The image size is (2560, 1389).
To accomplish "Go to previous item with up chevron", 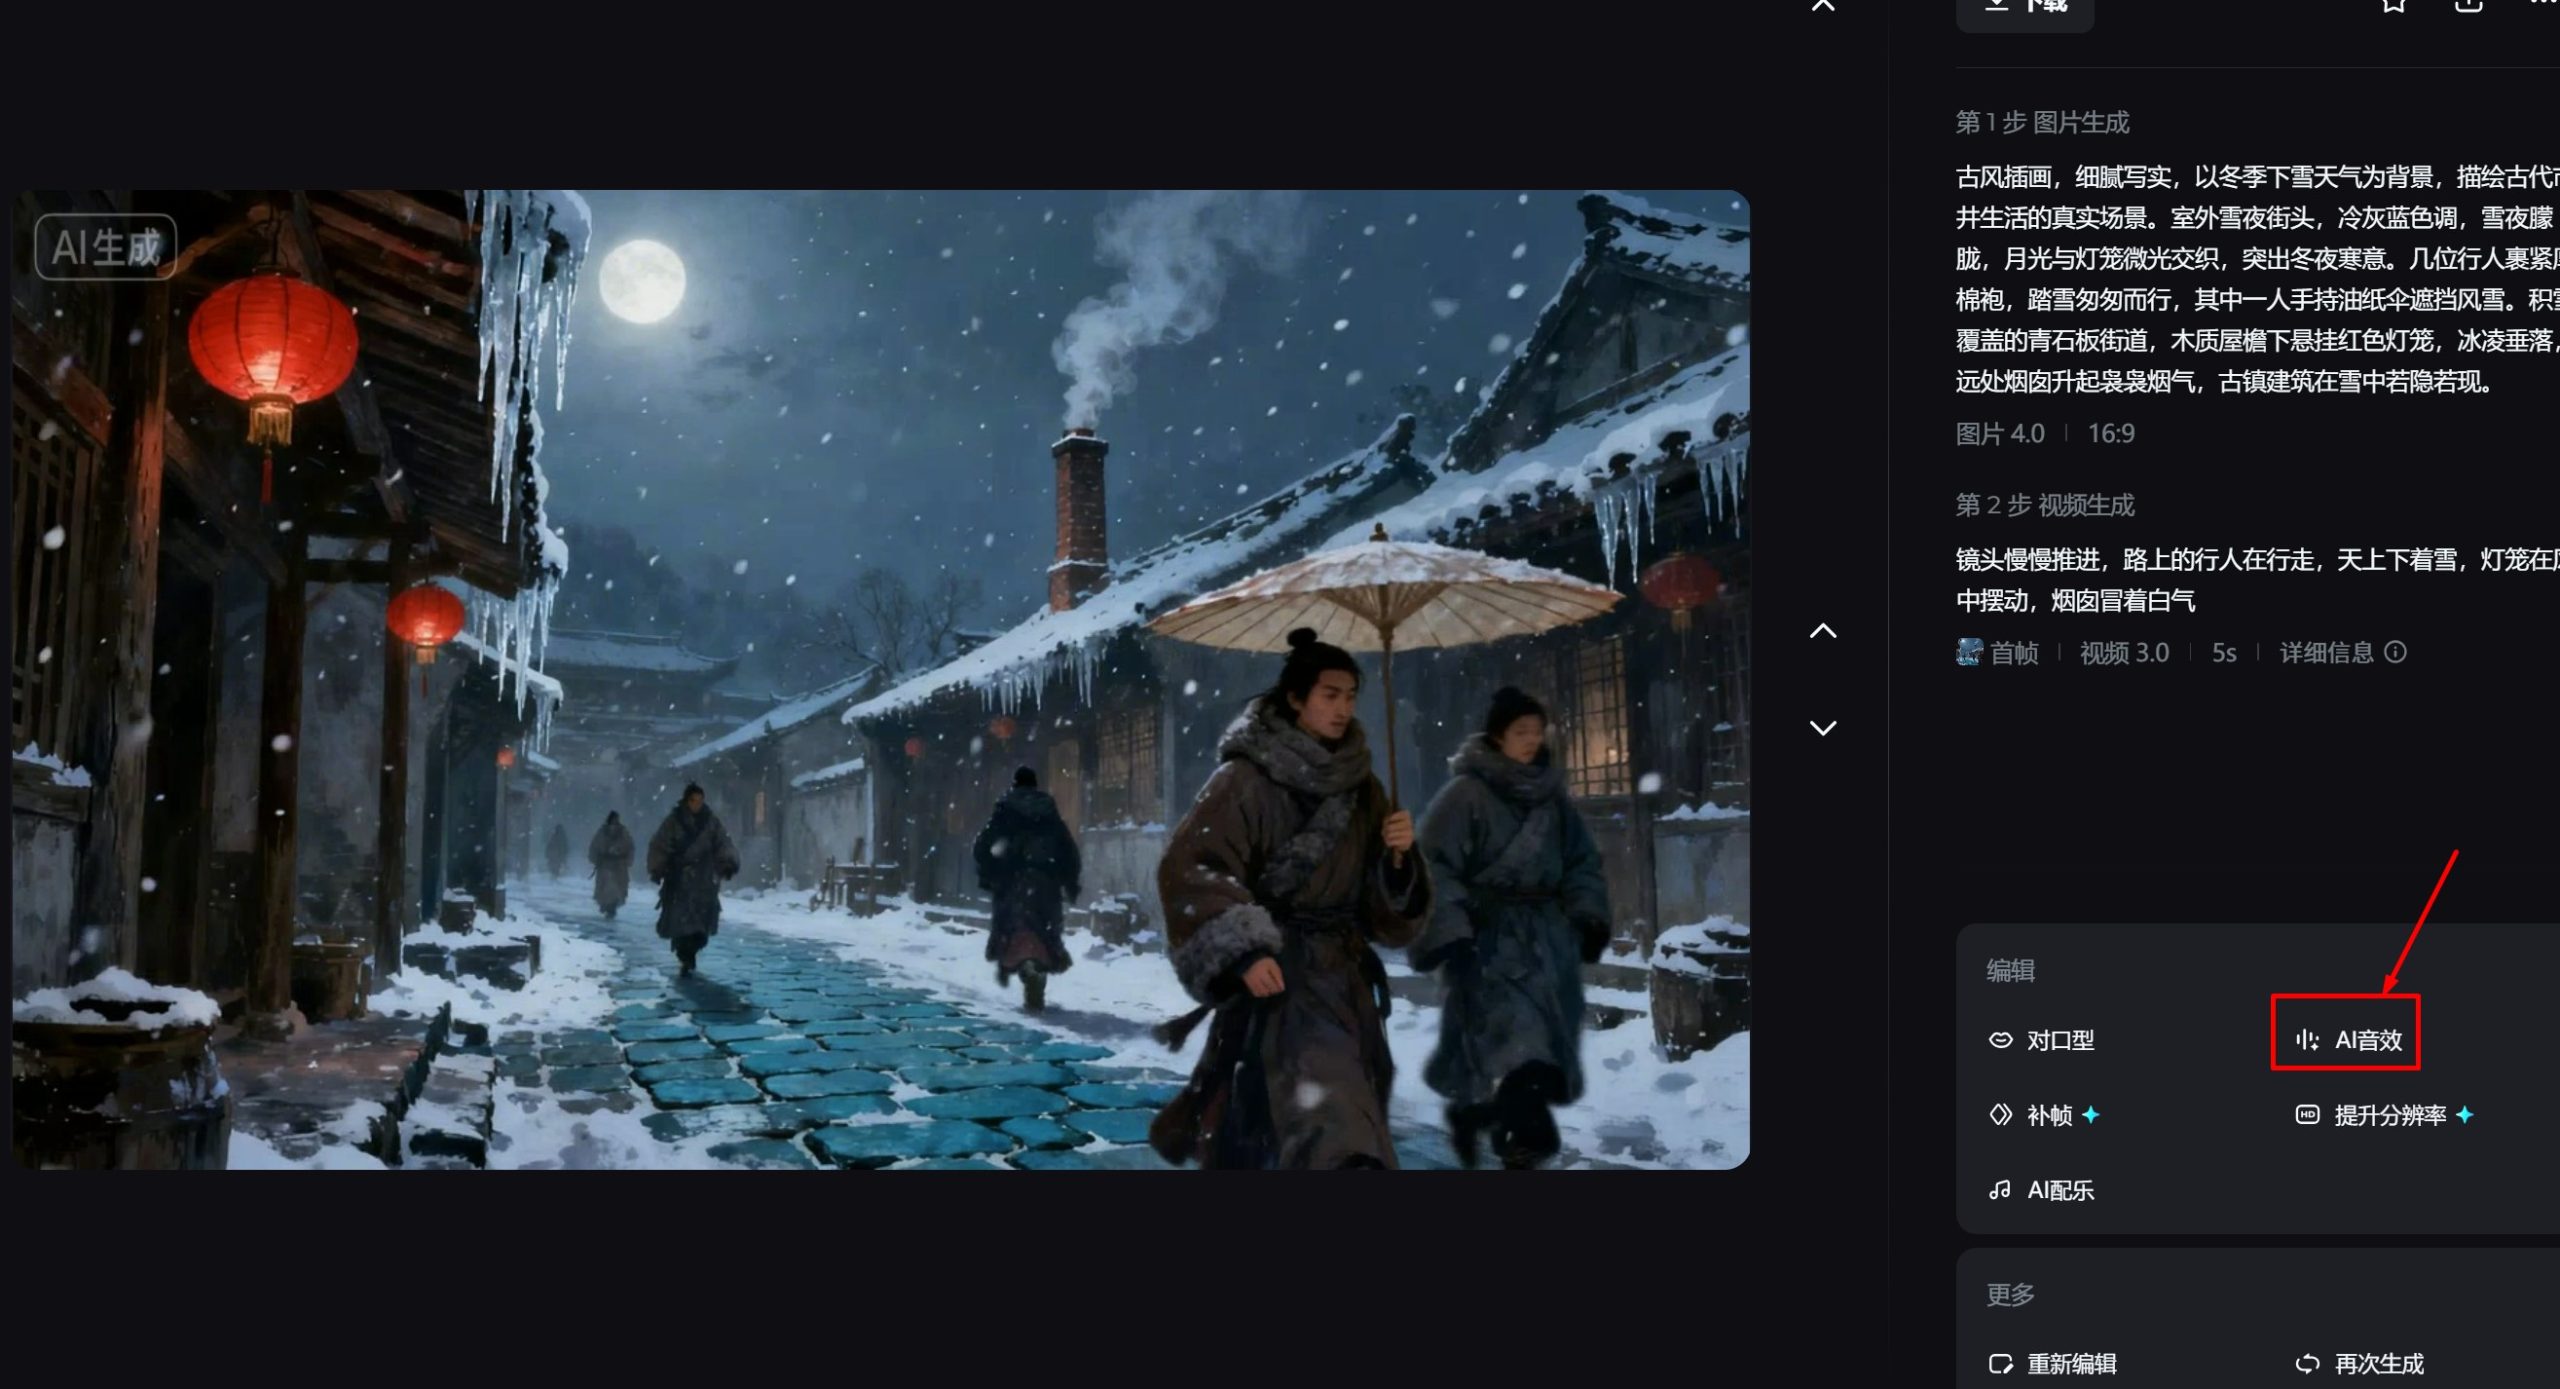I will pos(1823,631).
